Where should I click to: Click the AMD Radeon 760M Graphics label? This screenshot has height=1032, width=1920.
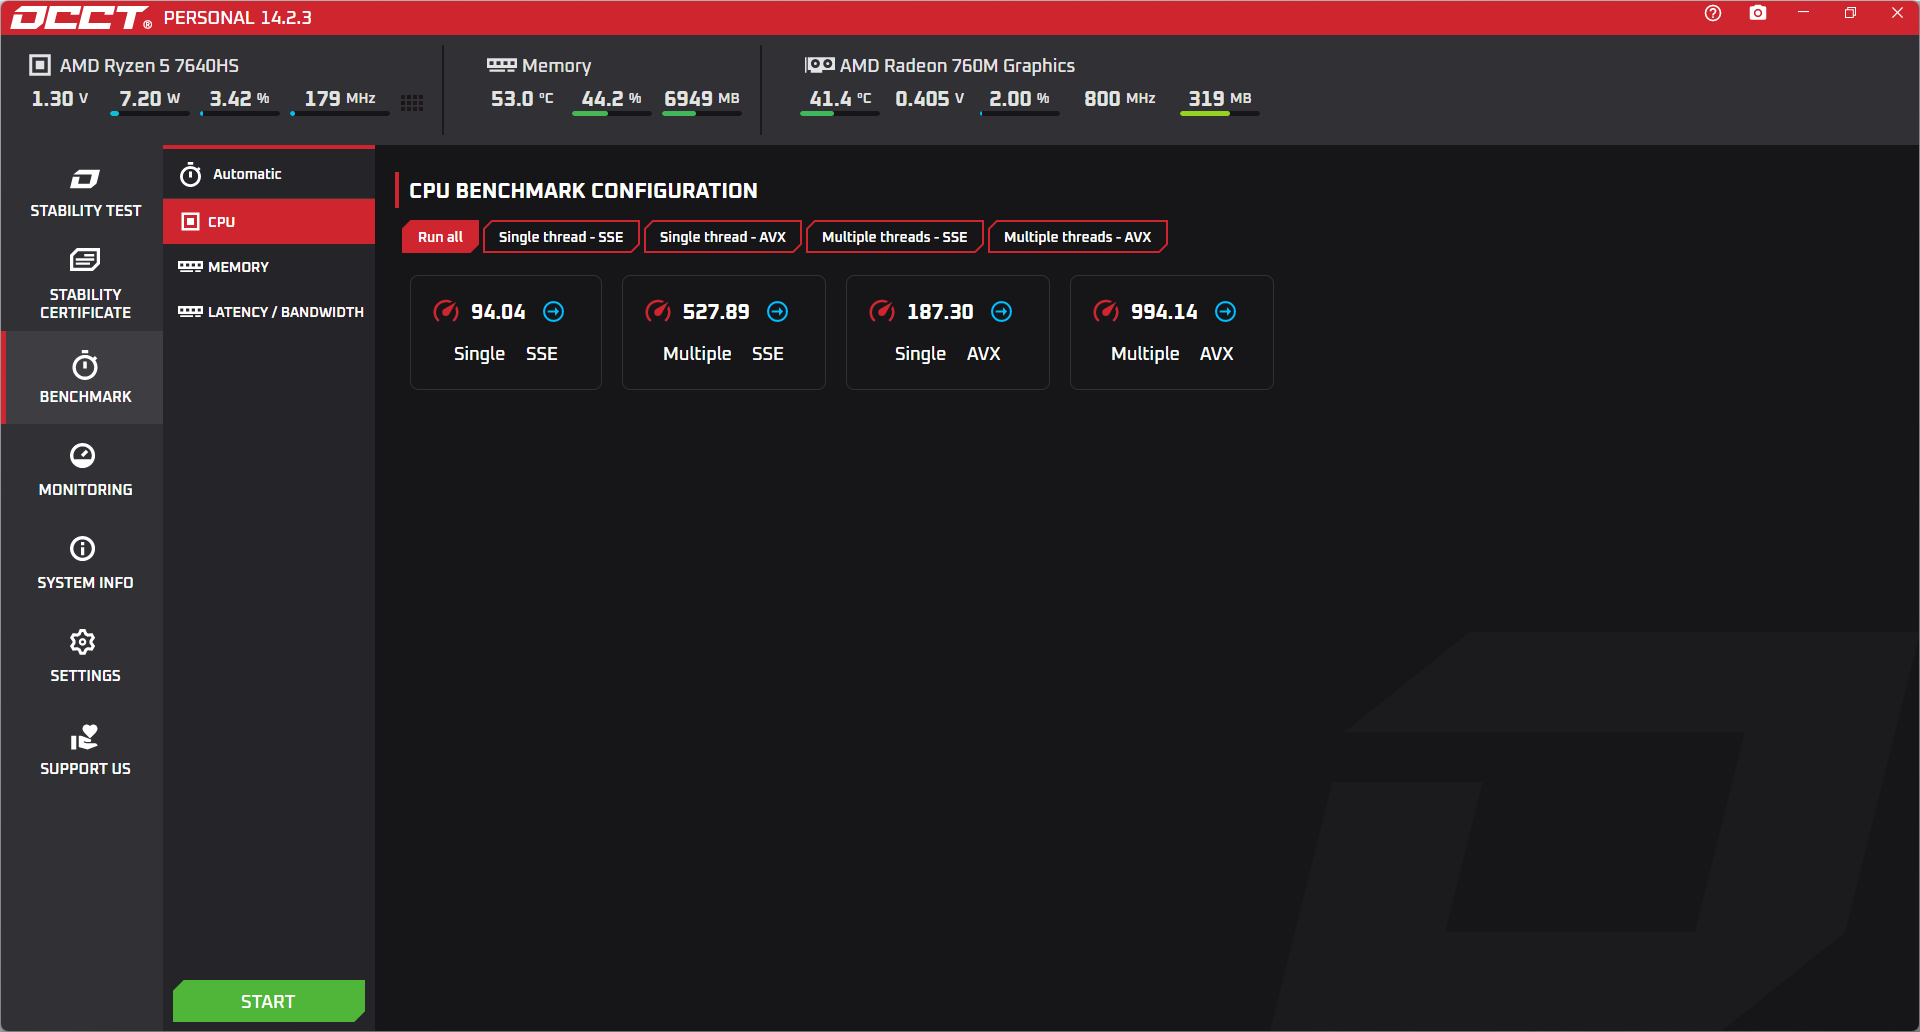pos(957,66)
